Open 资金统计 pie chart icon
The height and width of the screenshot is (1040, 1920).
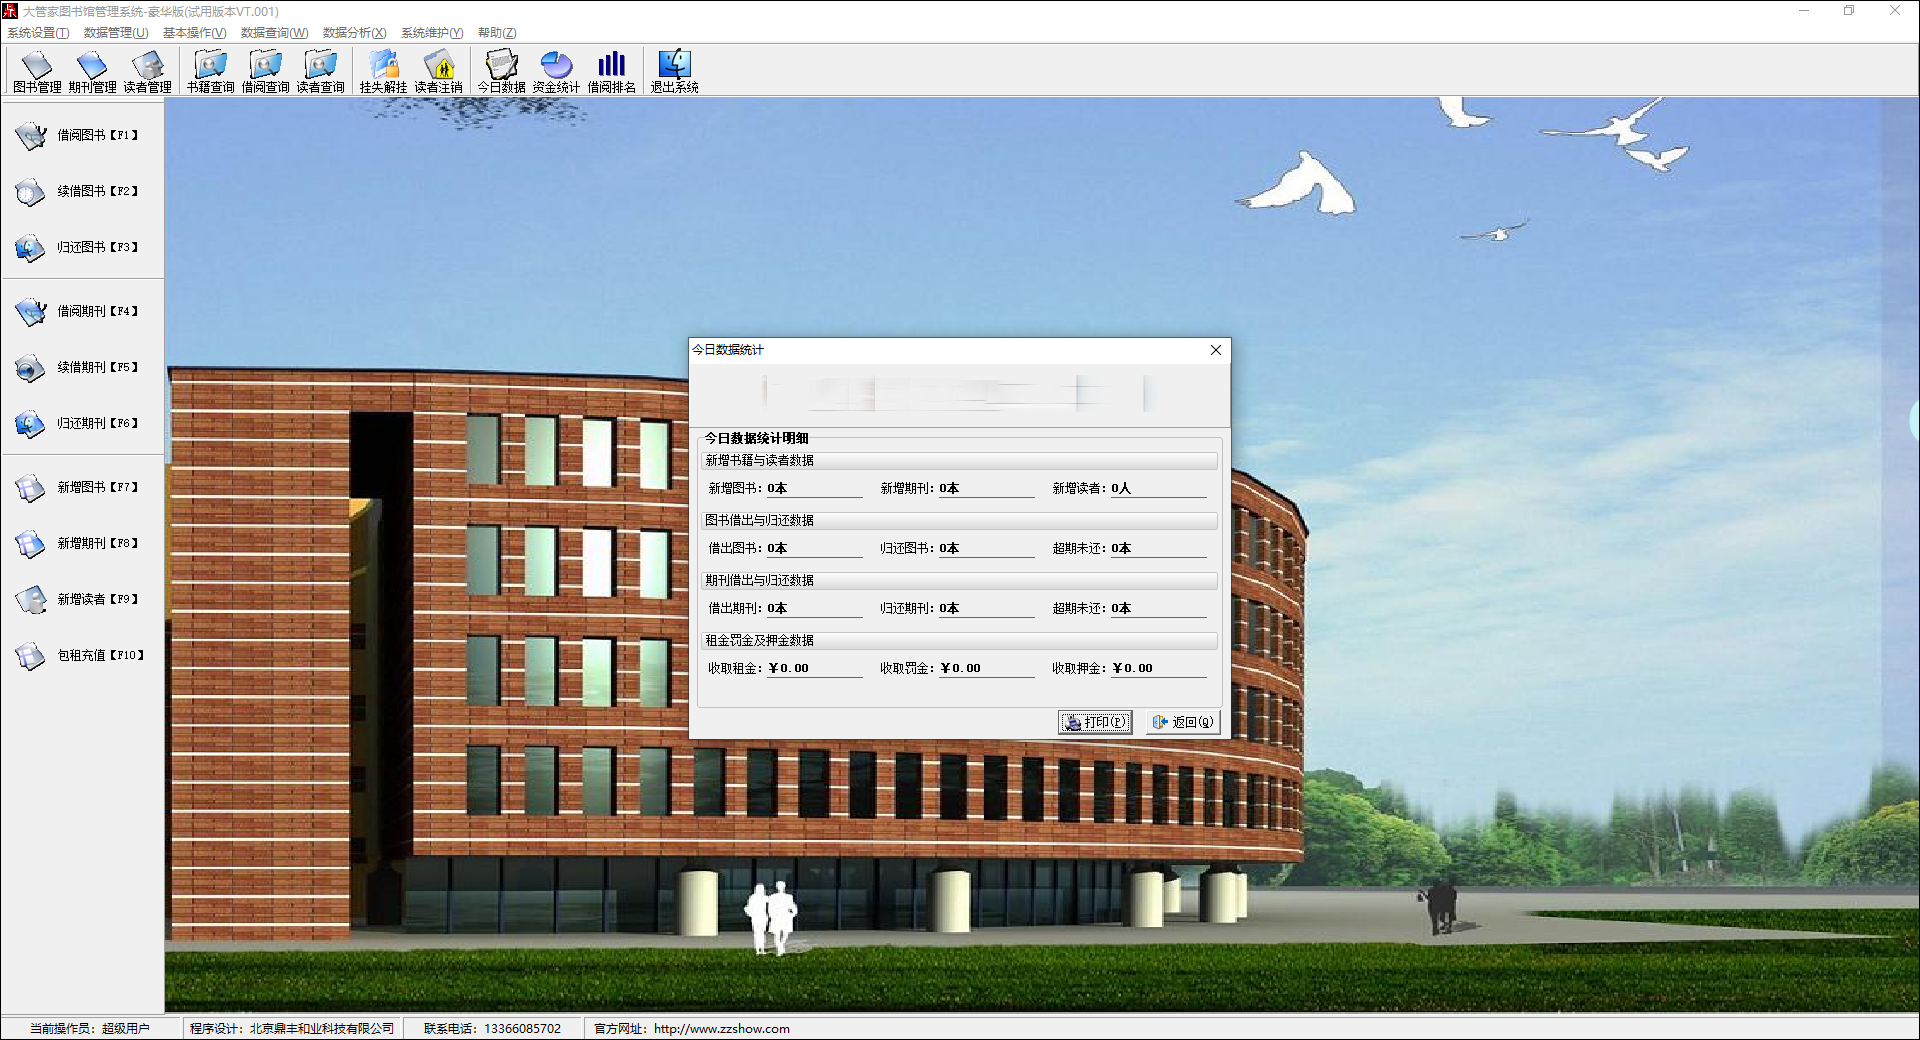pos(556,72)
